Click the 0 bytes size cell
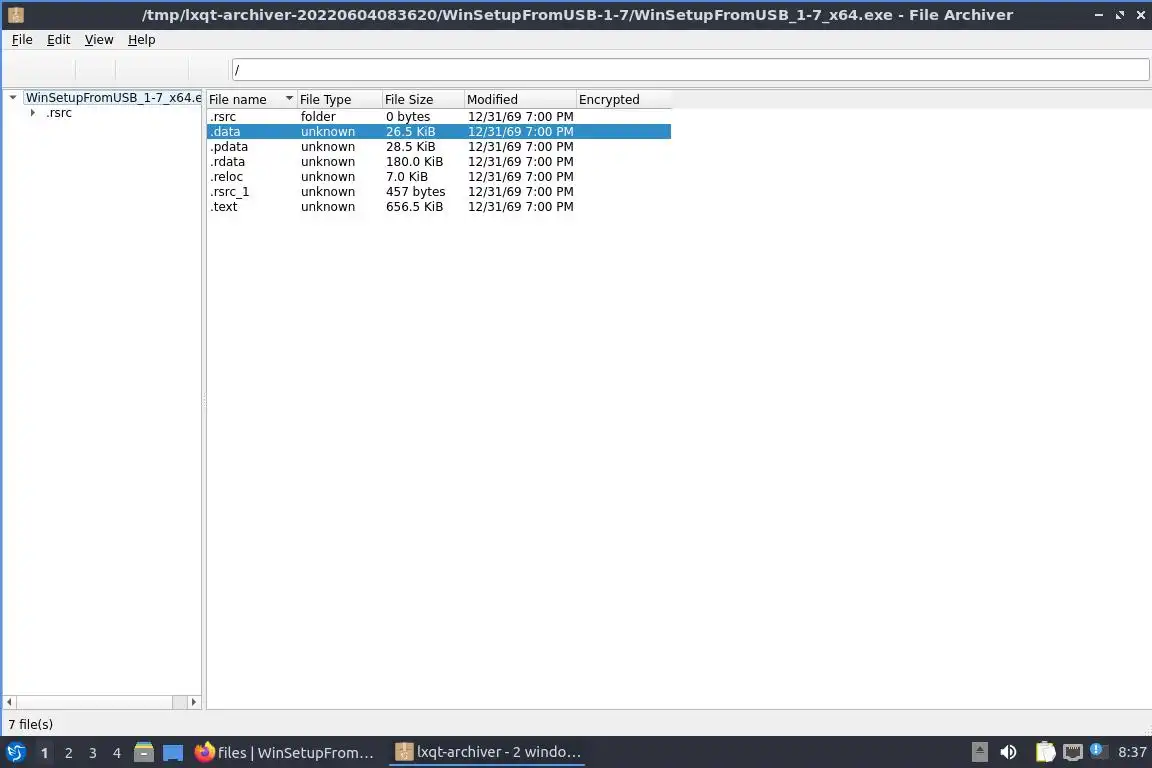The image size is (1152, 768). 408,116
